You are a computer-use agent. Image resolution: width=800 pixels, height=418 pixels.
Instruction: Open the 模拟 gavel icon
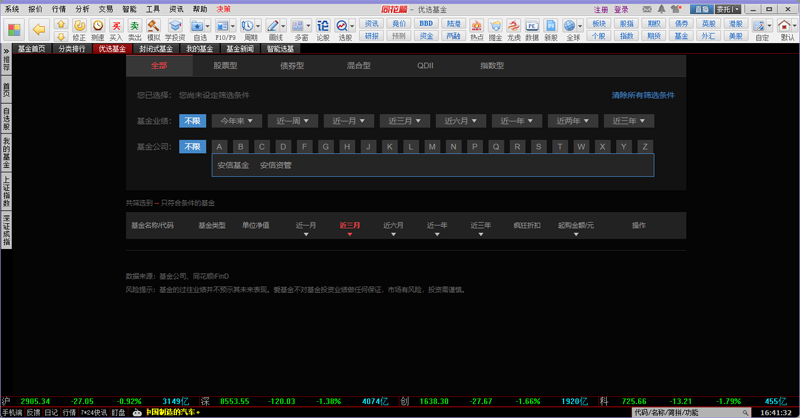point(153,28)
